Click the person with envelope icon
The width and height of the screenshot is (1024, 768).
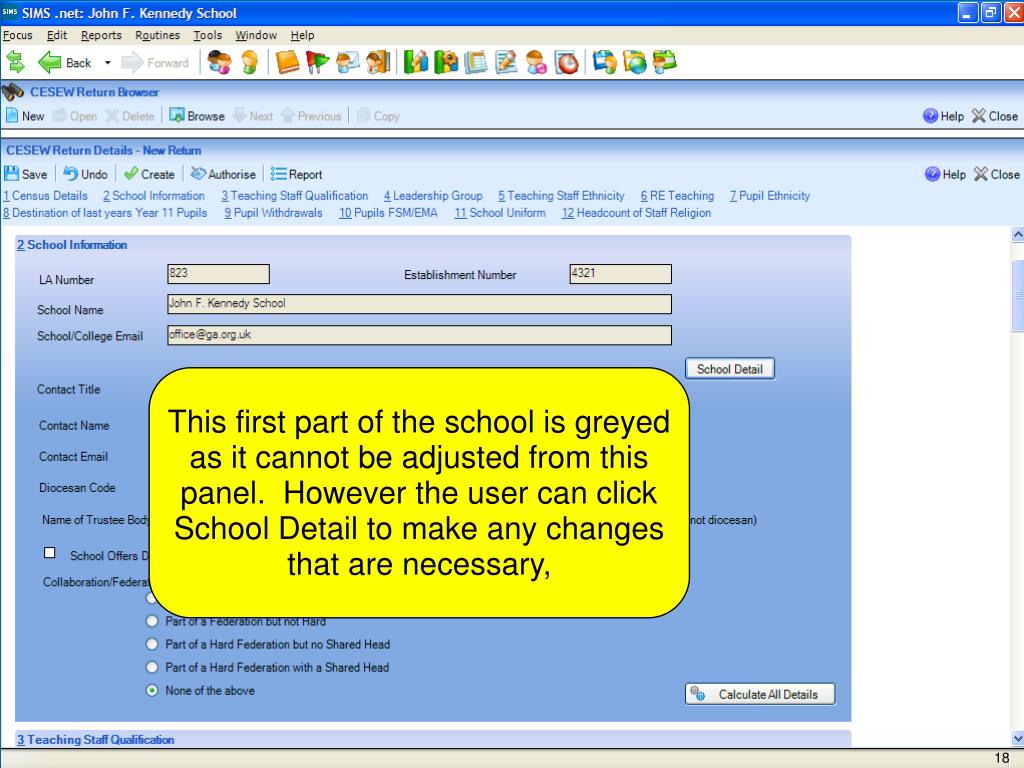click(347, 63)
